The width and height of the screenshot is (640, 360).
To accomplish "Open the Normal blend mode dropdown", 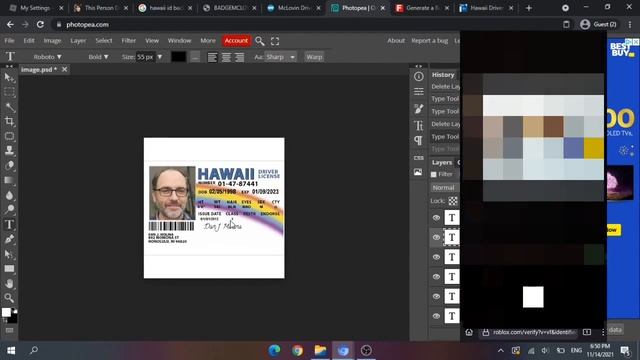I will click(x=445, y=187).
